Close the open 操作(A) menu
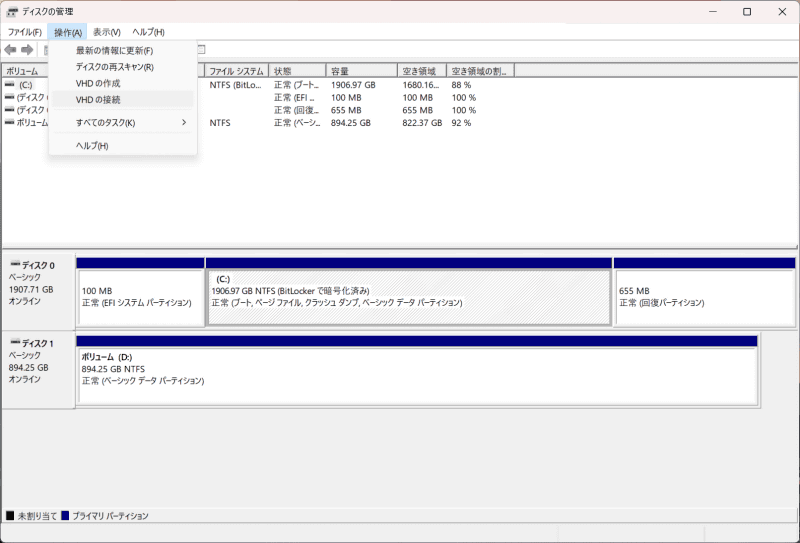Viewport: 800px width, 543px height. pos(68,32)
